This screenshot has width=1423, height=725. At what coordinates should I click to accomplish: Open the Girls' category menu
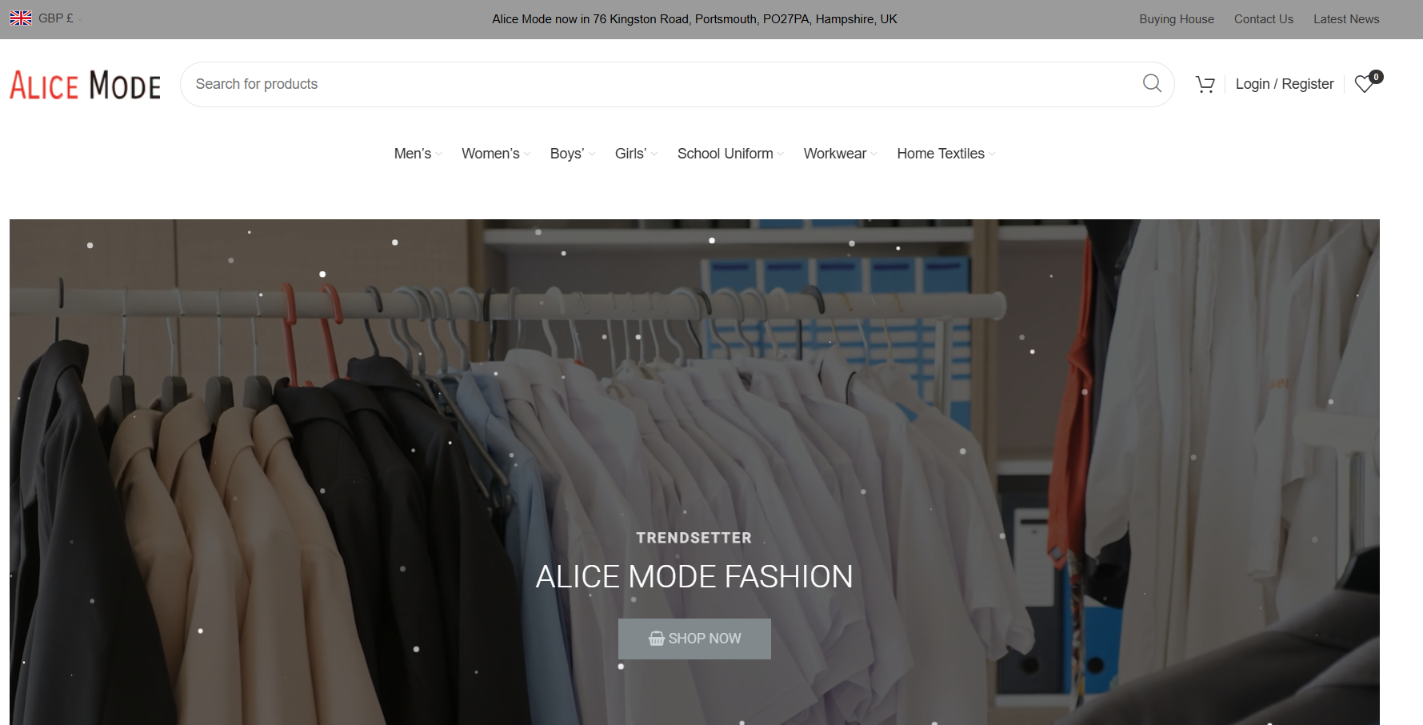click(631, 154)
